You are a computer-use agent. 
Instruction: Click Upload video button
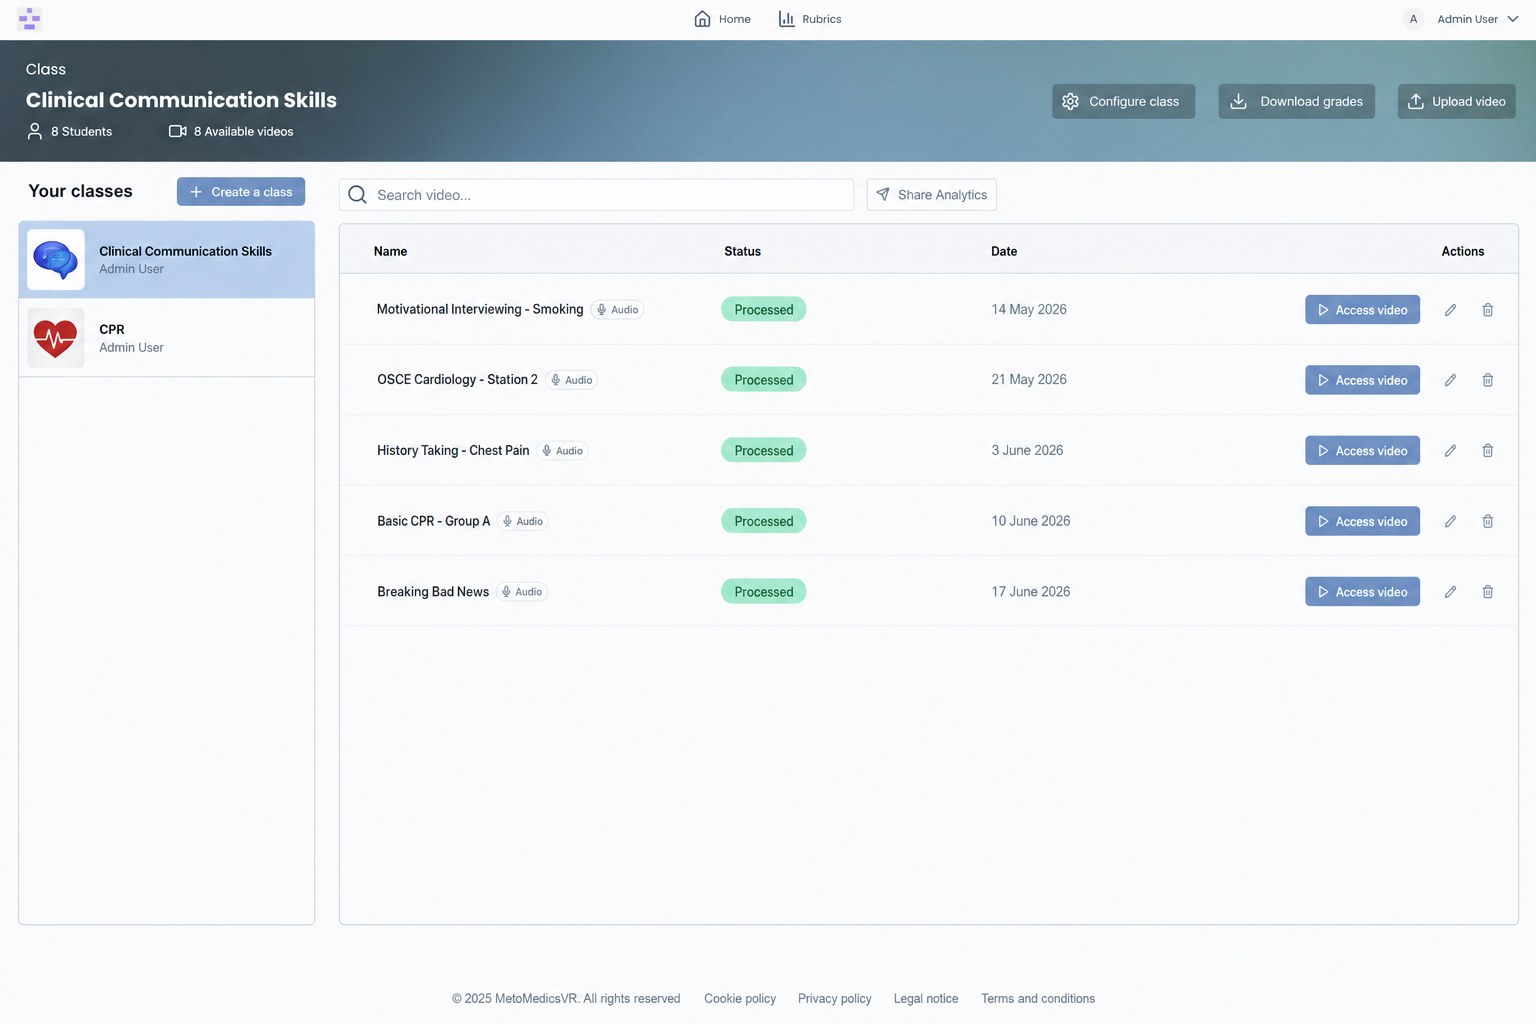pyautogui.click(x=1456, y=101)
